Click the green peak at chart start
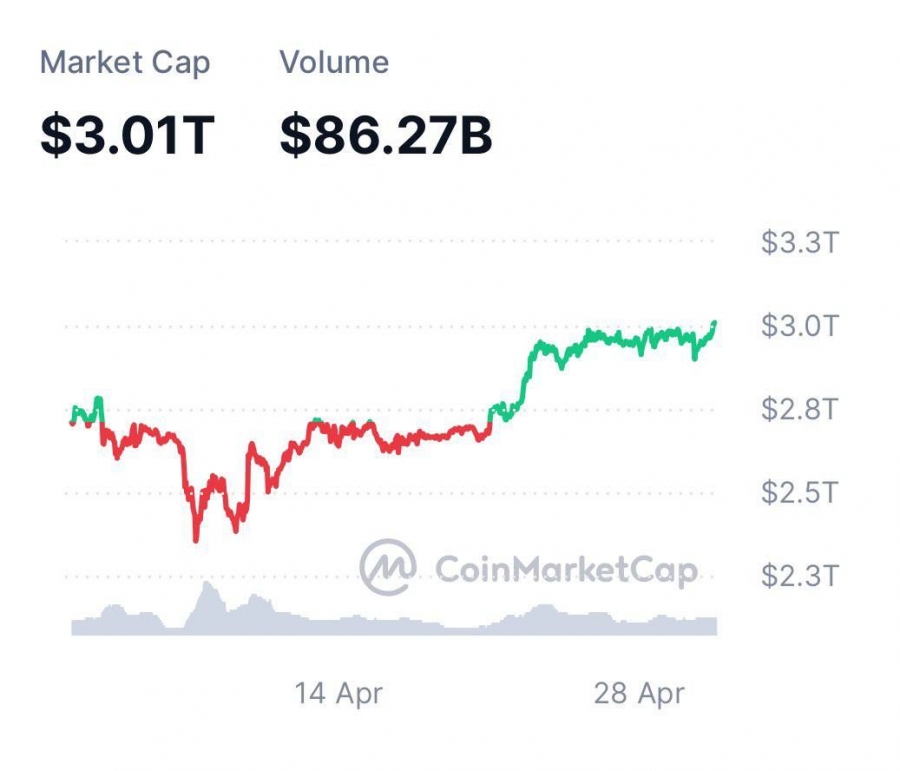 coord(99,398)
